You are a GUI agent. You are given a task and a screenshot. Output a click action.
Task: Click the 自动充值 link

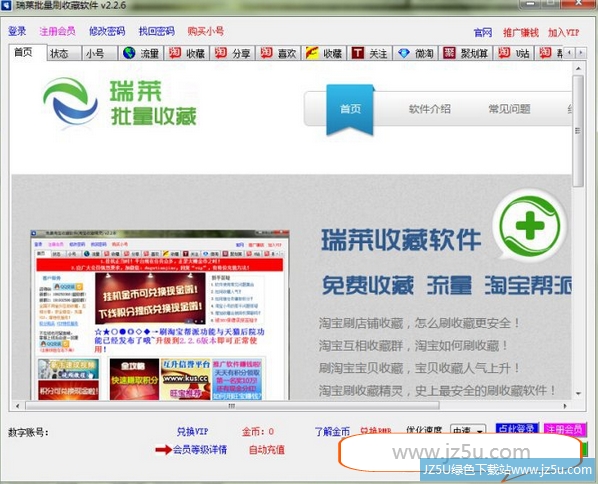[267, 450]
